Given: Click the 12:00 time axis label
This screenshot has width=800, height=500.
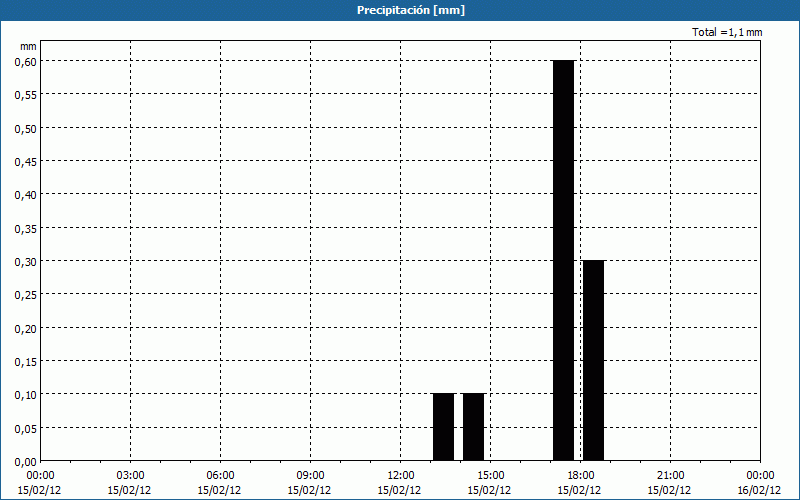Looking at the screenshot, I should click(401, 476).
